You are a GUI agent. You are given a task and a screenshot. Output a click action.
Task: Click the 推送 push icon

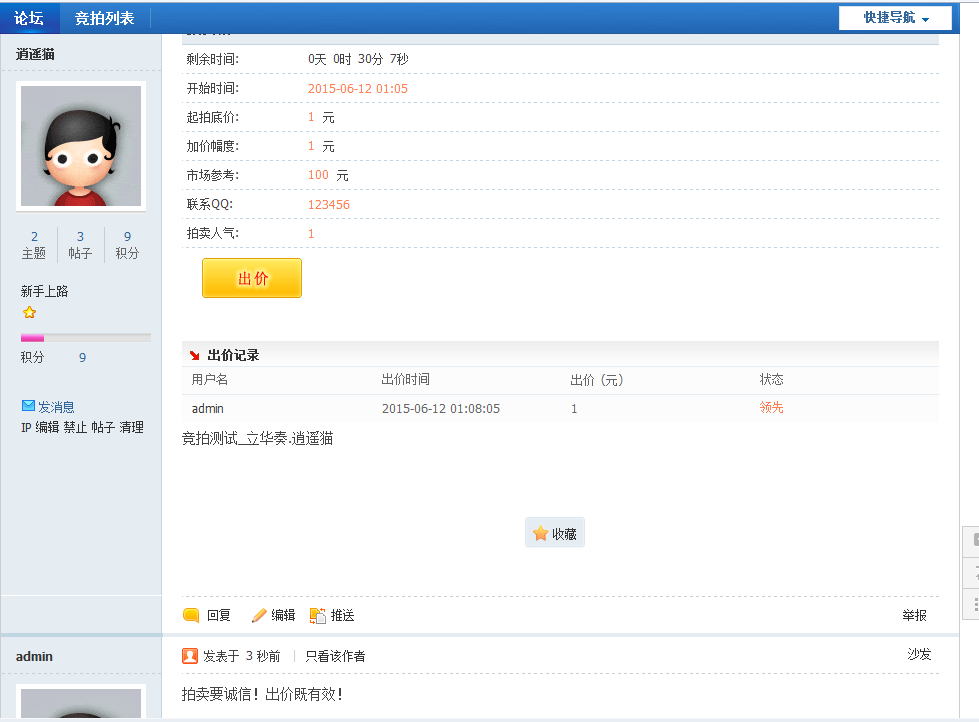coord(318,615)
